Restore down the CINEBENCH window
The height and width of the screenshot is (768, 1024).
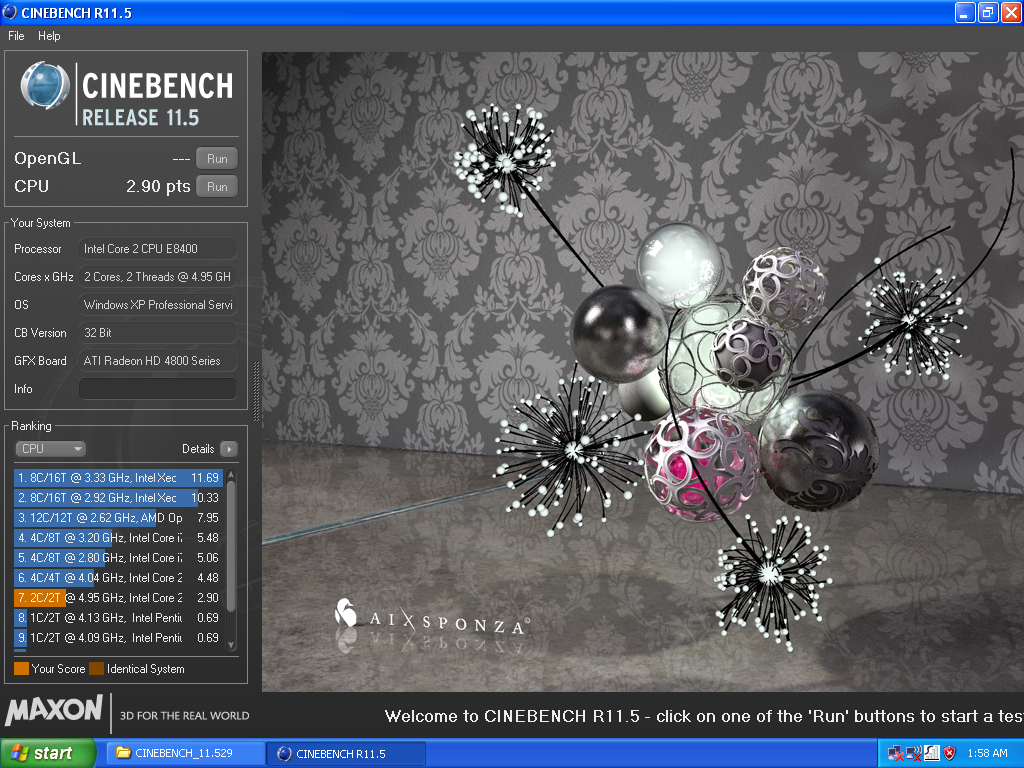988,12
